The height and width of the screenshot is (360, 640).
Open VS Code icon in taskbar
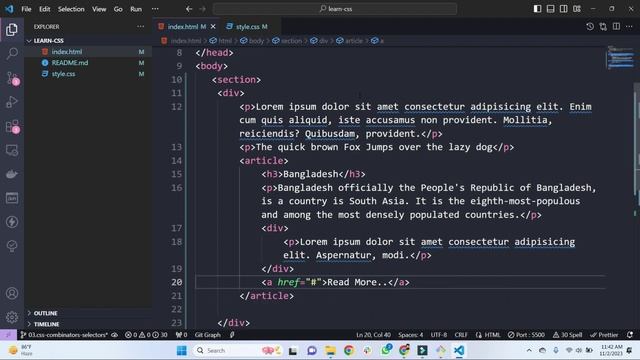click(x=459, y=350)
